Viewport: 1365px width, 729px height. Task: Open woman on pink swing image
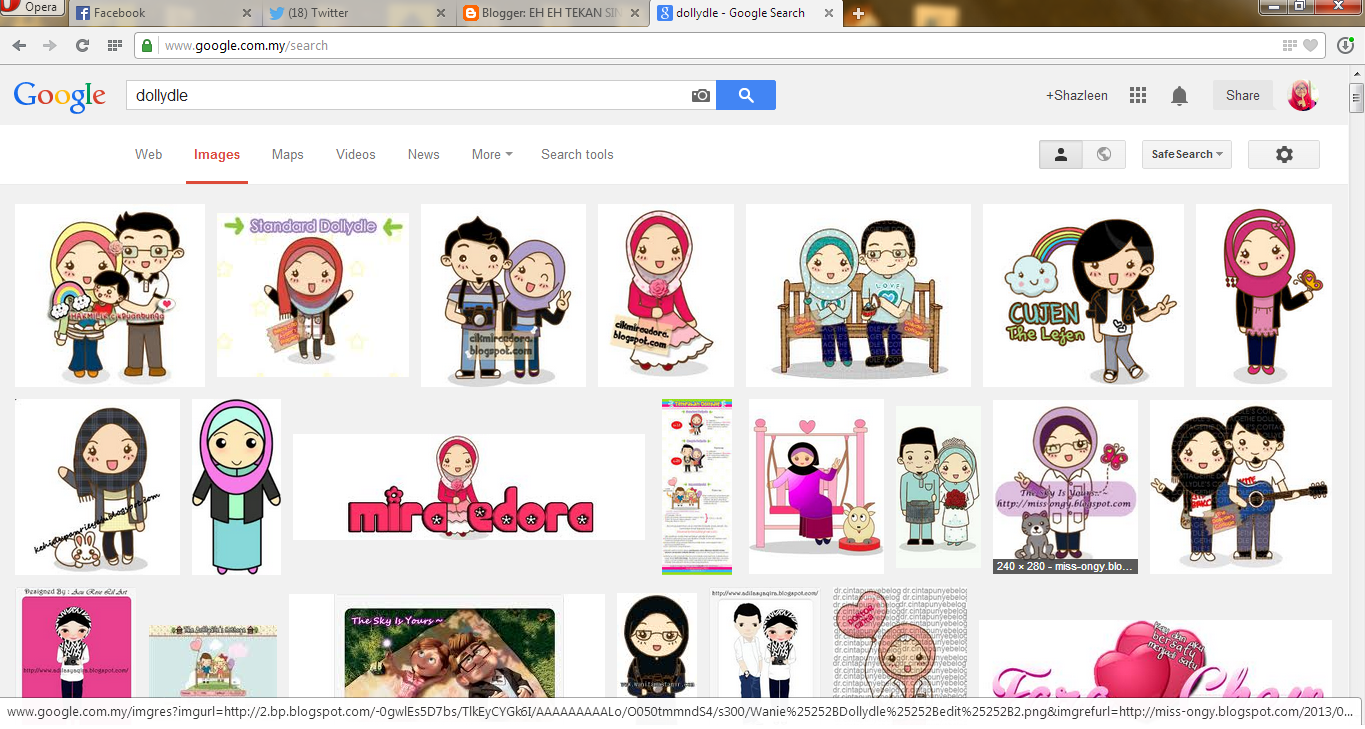point(816,487)
